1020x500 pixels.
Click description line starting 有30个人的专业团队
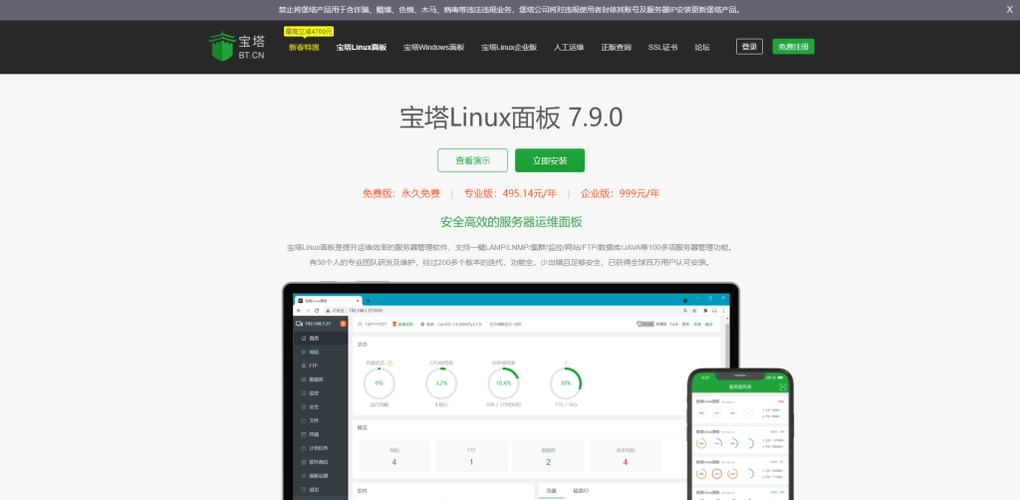(511, 263)
